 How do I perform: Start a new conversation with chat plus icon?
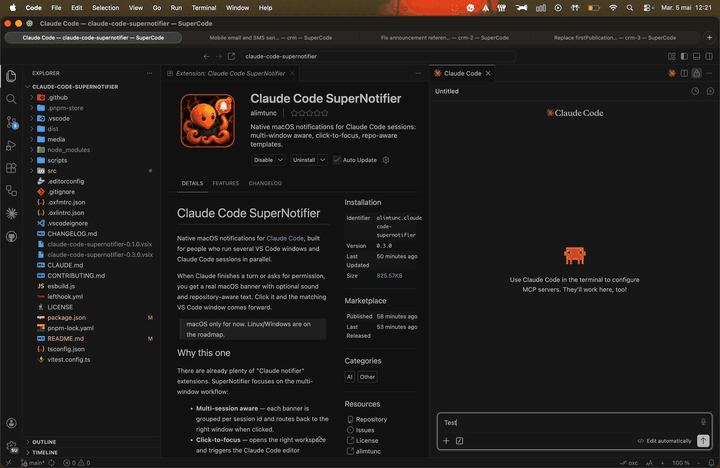coord(710,91)
